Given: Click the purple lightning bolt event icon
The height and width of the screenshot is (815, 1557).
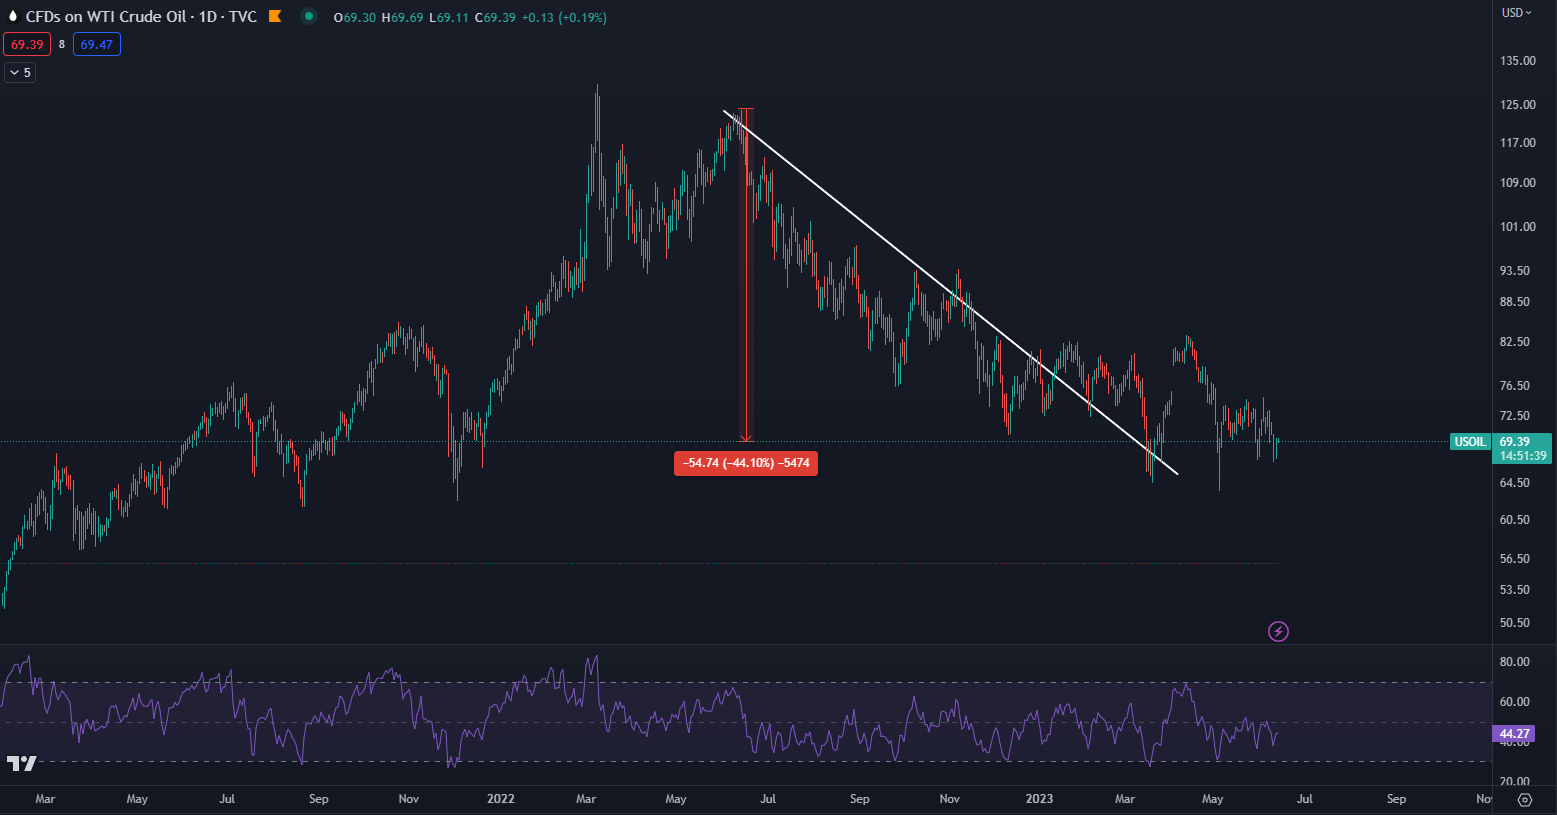Looking at the screenshot, I should coord(1278,631).
